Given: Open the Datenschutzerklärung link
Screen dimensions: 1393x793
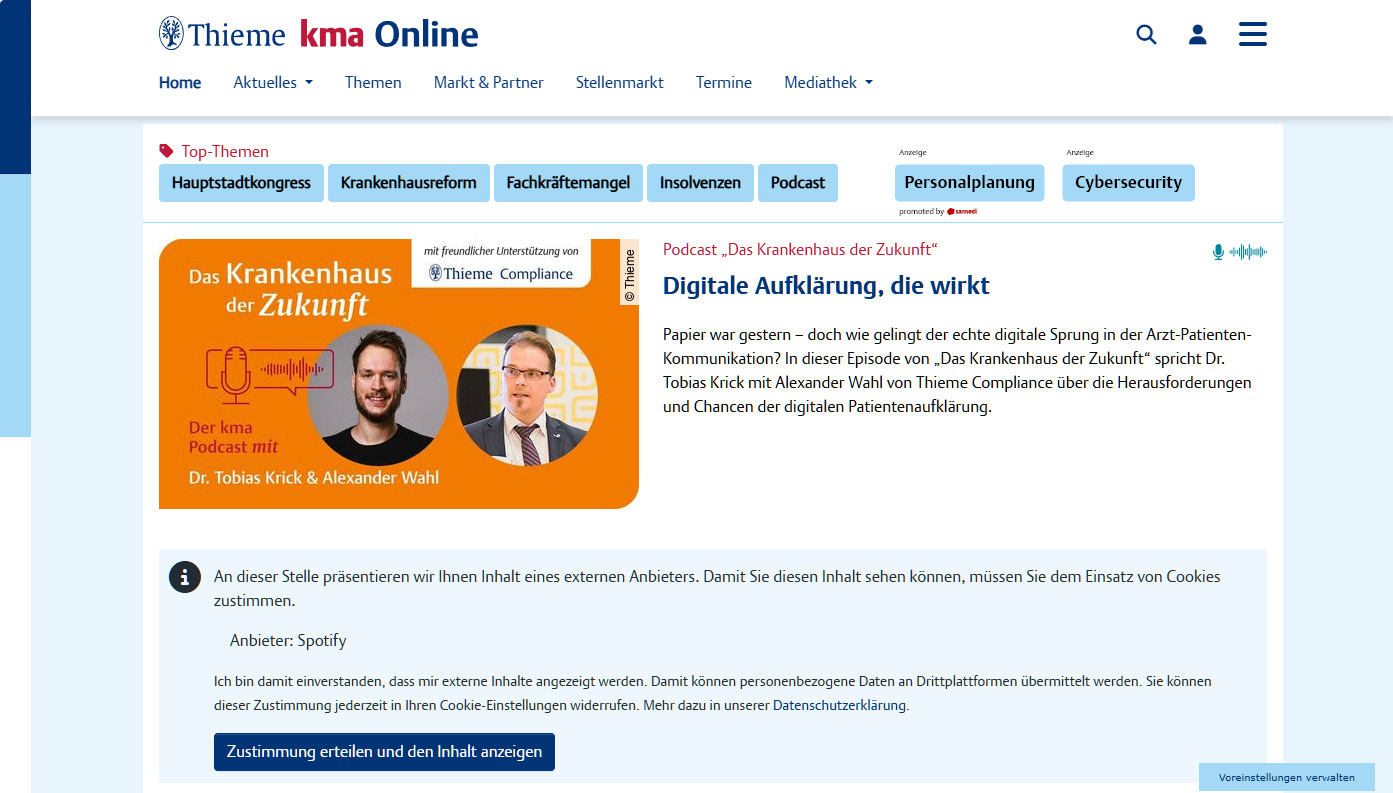Looking at the screenshot, I should coord(840,705).
